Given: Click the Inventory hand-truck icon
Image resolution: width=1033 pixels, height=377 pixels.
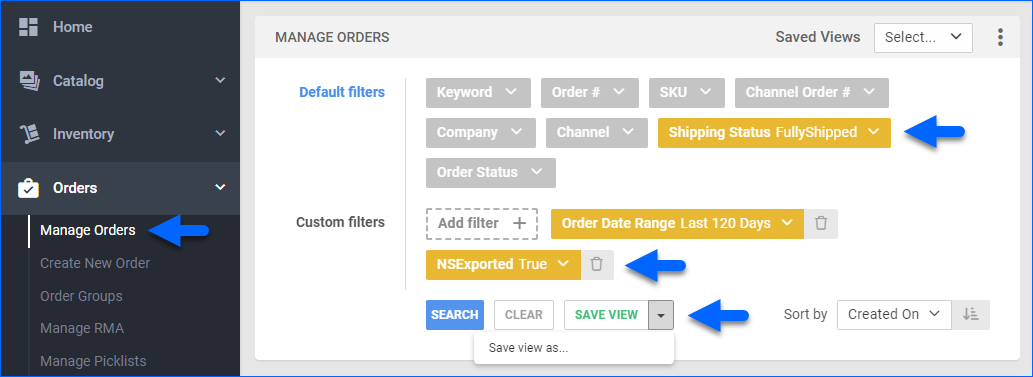Looking at the screenshot, I should pyautogui.click(x=28, y=134).
